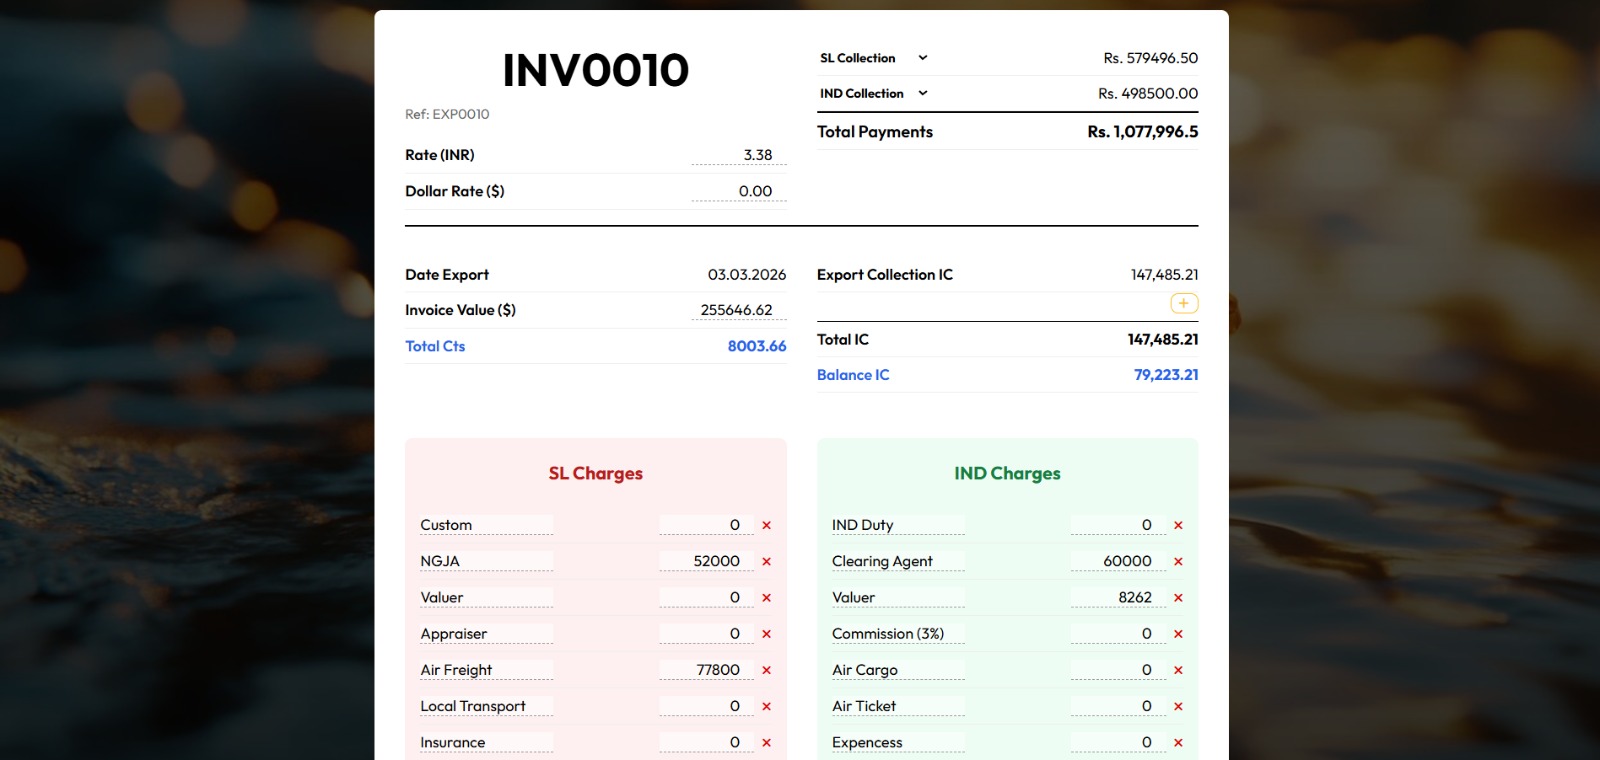Screen dimensions: 1600x760
Task: Add a new IC collection entry
Action: pos(1184,303)
